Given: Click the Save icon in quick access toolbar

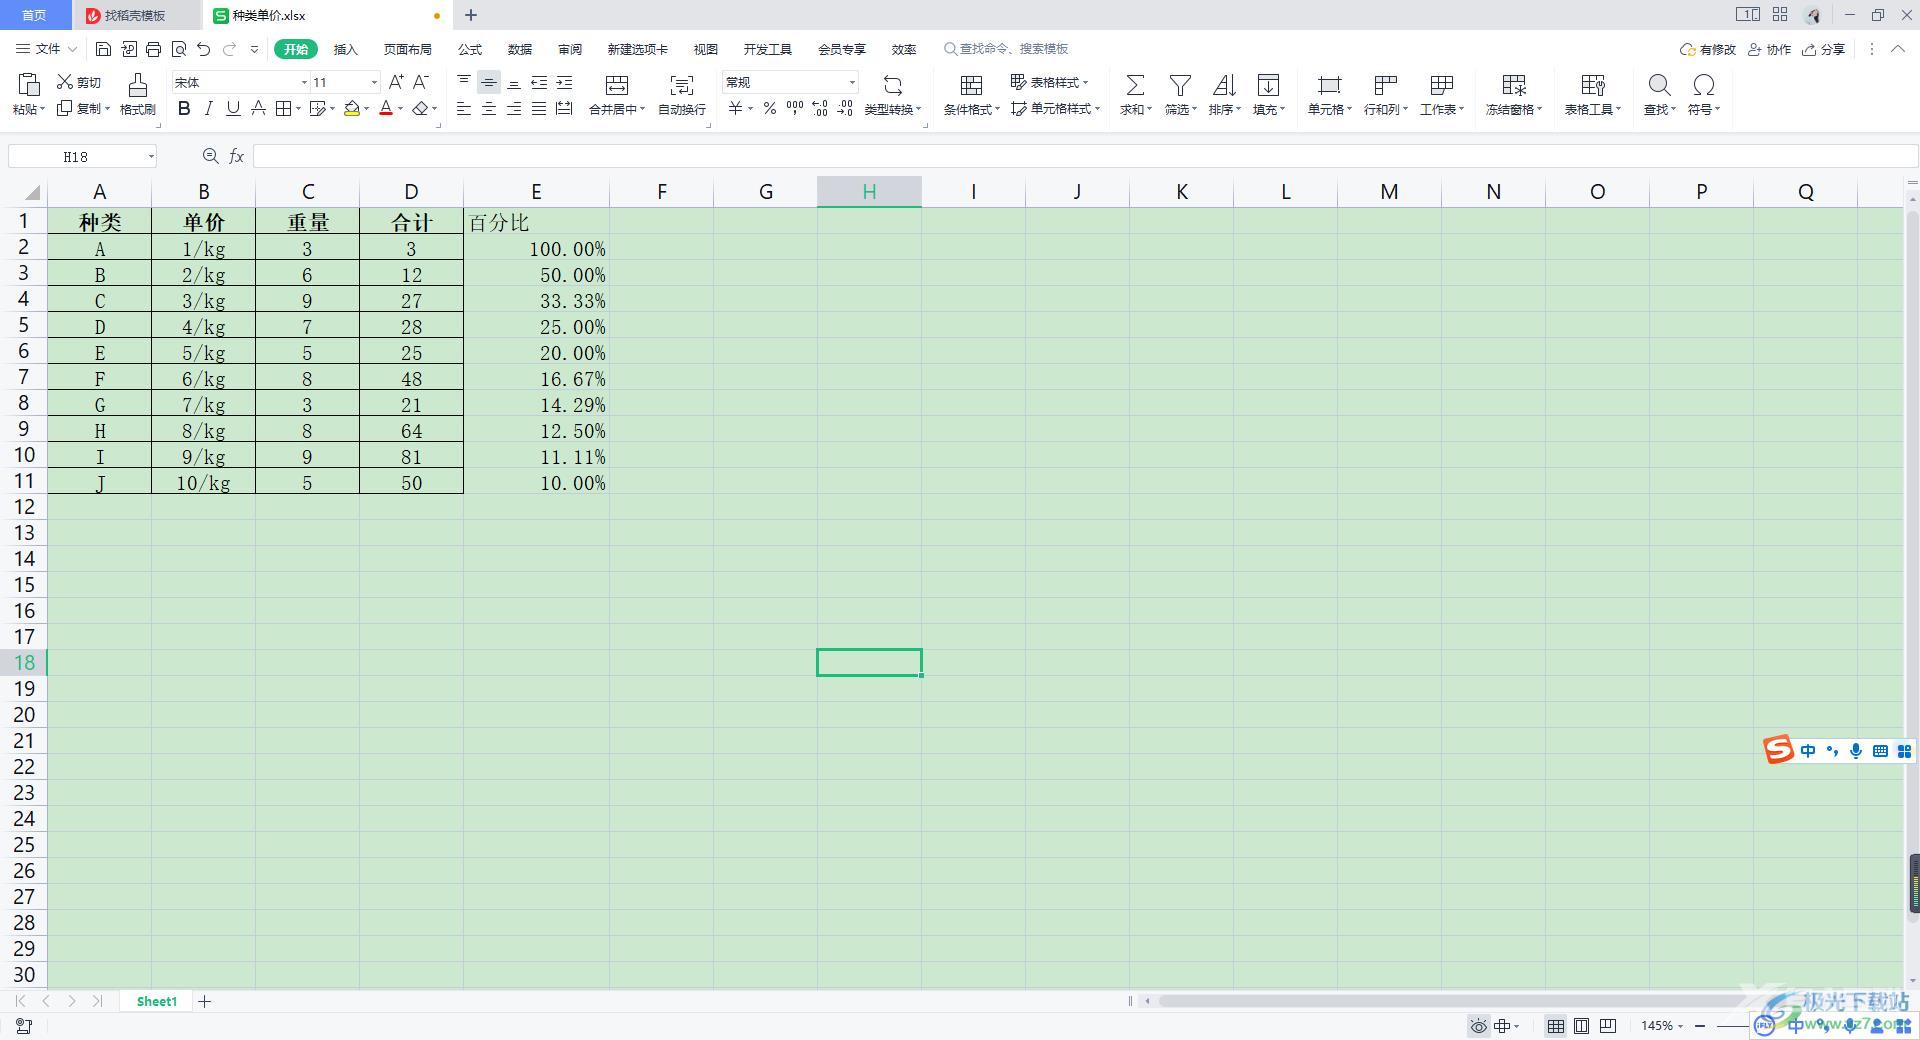Looking at the screenshot, I should coord(104,49).
